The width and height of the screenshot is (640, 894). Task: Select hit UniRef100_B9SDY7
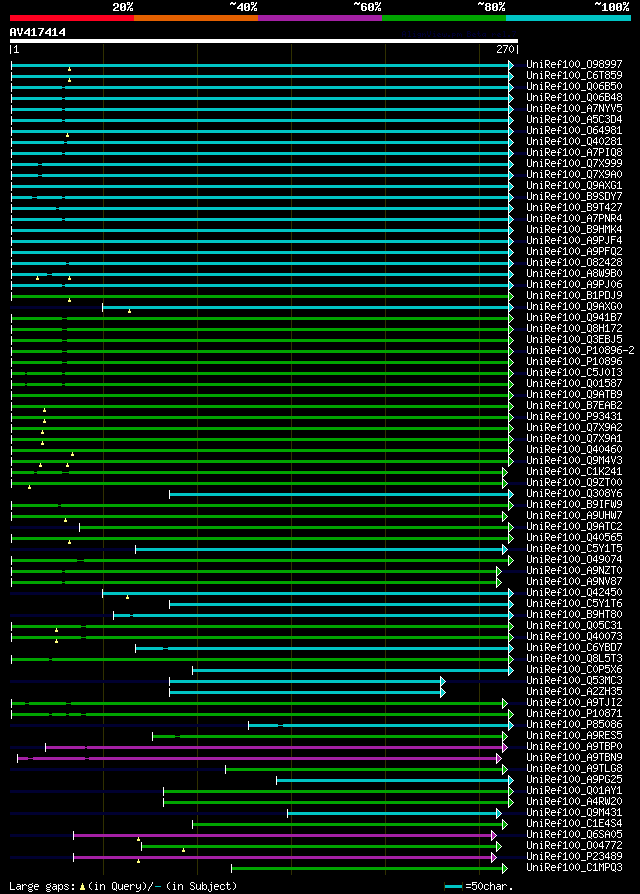coord(574,197)
